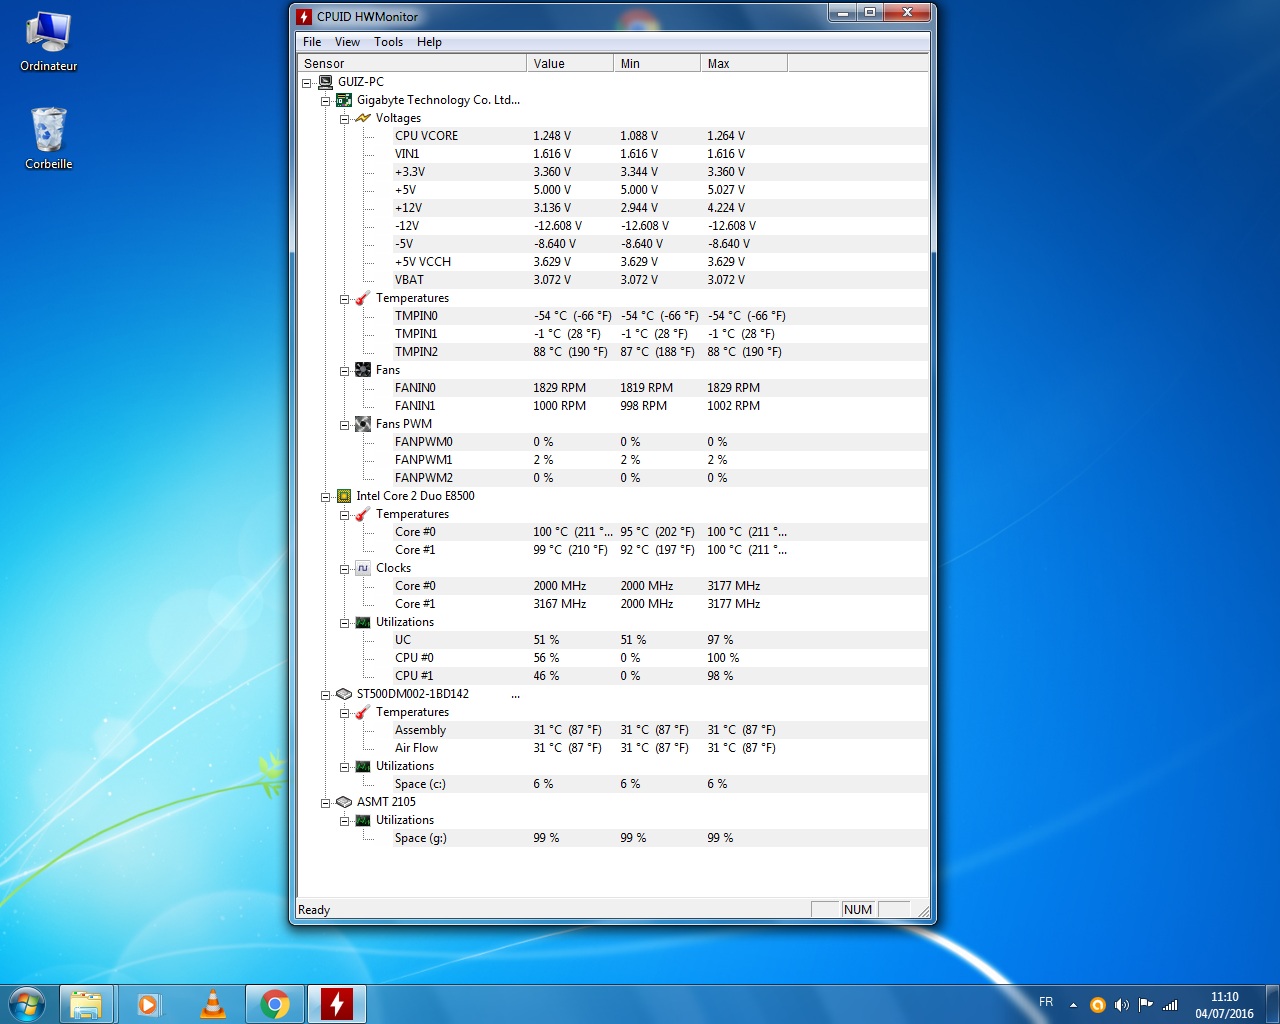Collapse the ASMT 2105 node
The image size is (1280, 1024).
coord(325,803)
